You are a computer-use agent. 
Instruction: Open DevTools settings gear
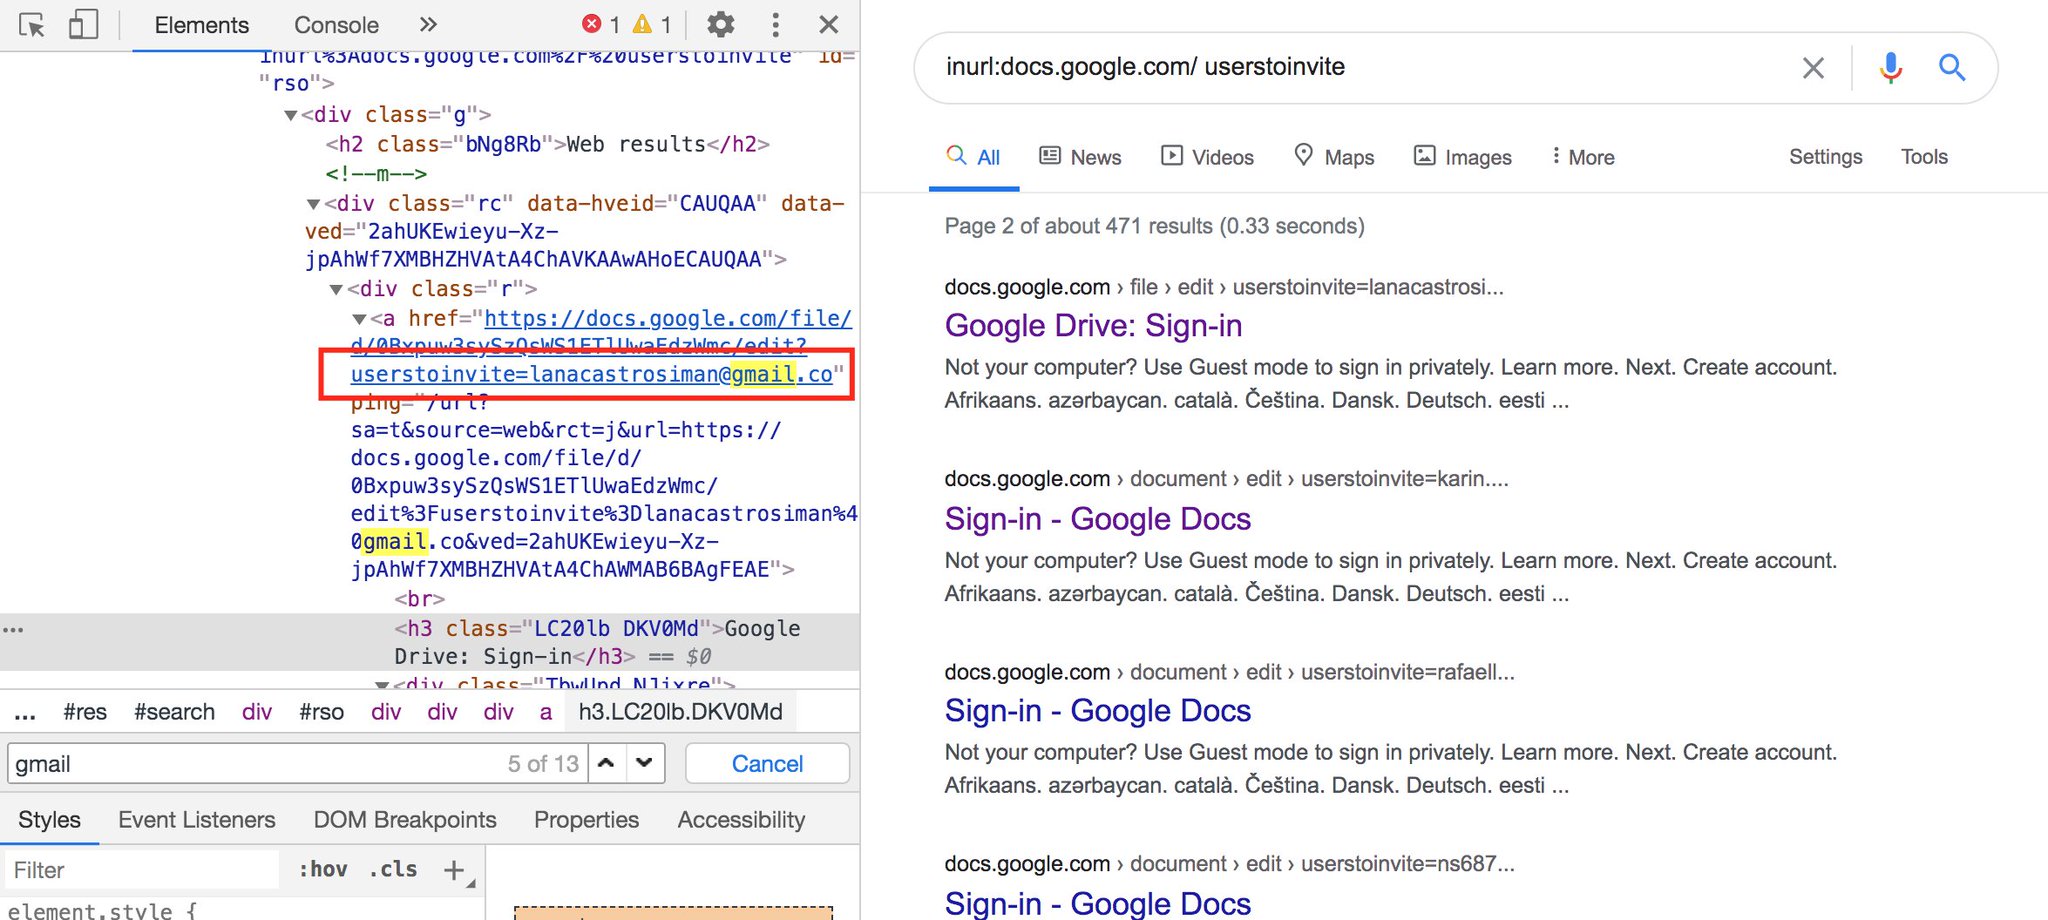(720, 24)
